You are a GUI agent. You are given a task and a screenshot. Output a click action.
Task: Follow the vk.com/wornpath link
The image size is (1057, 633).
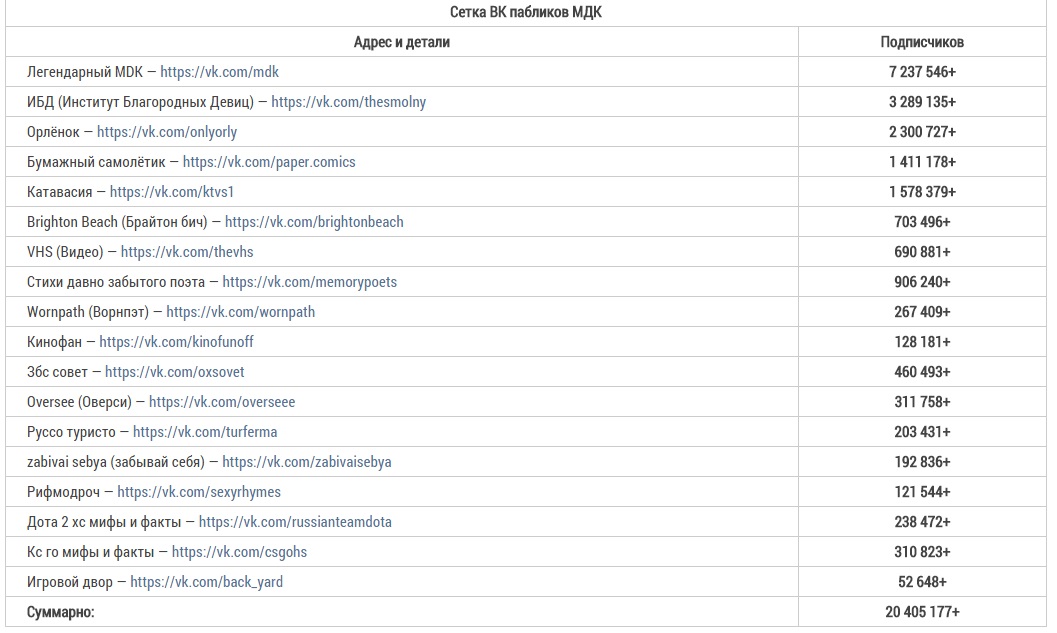tap(241, 312)
